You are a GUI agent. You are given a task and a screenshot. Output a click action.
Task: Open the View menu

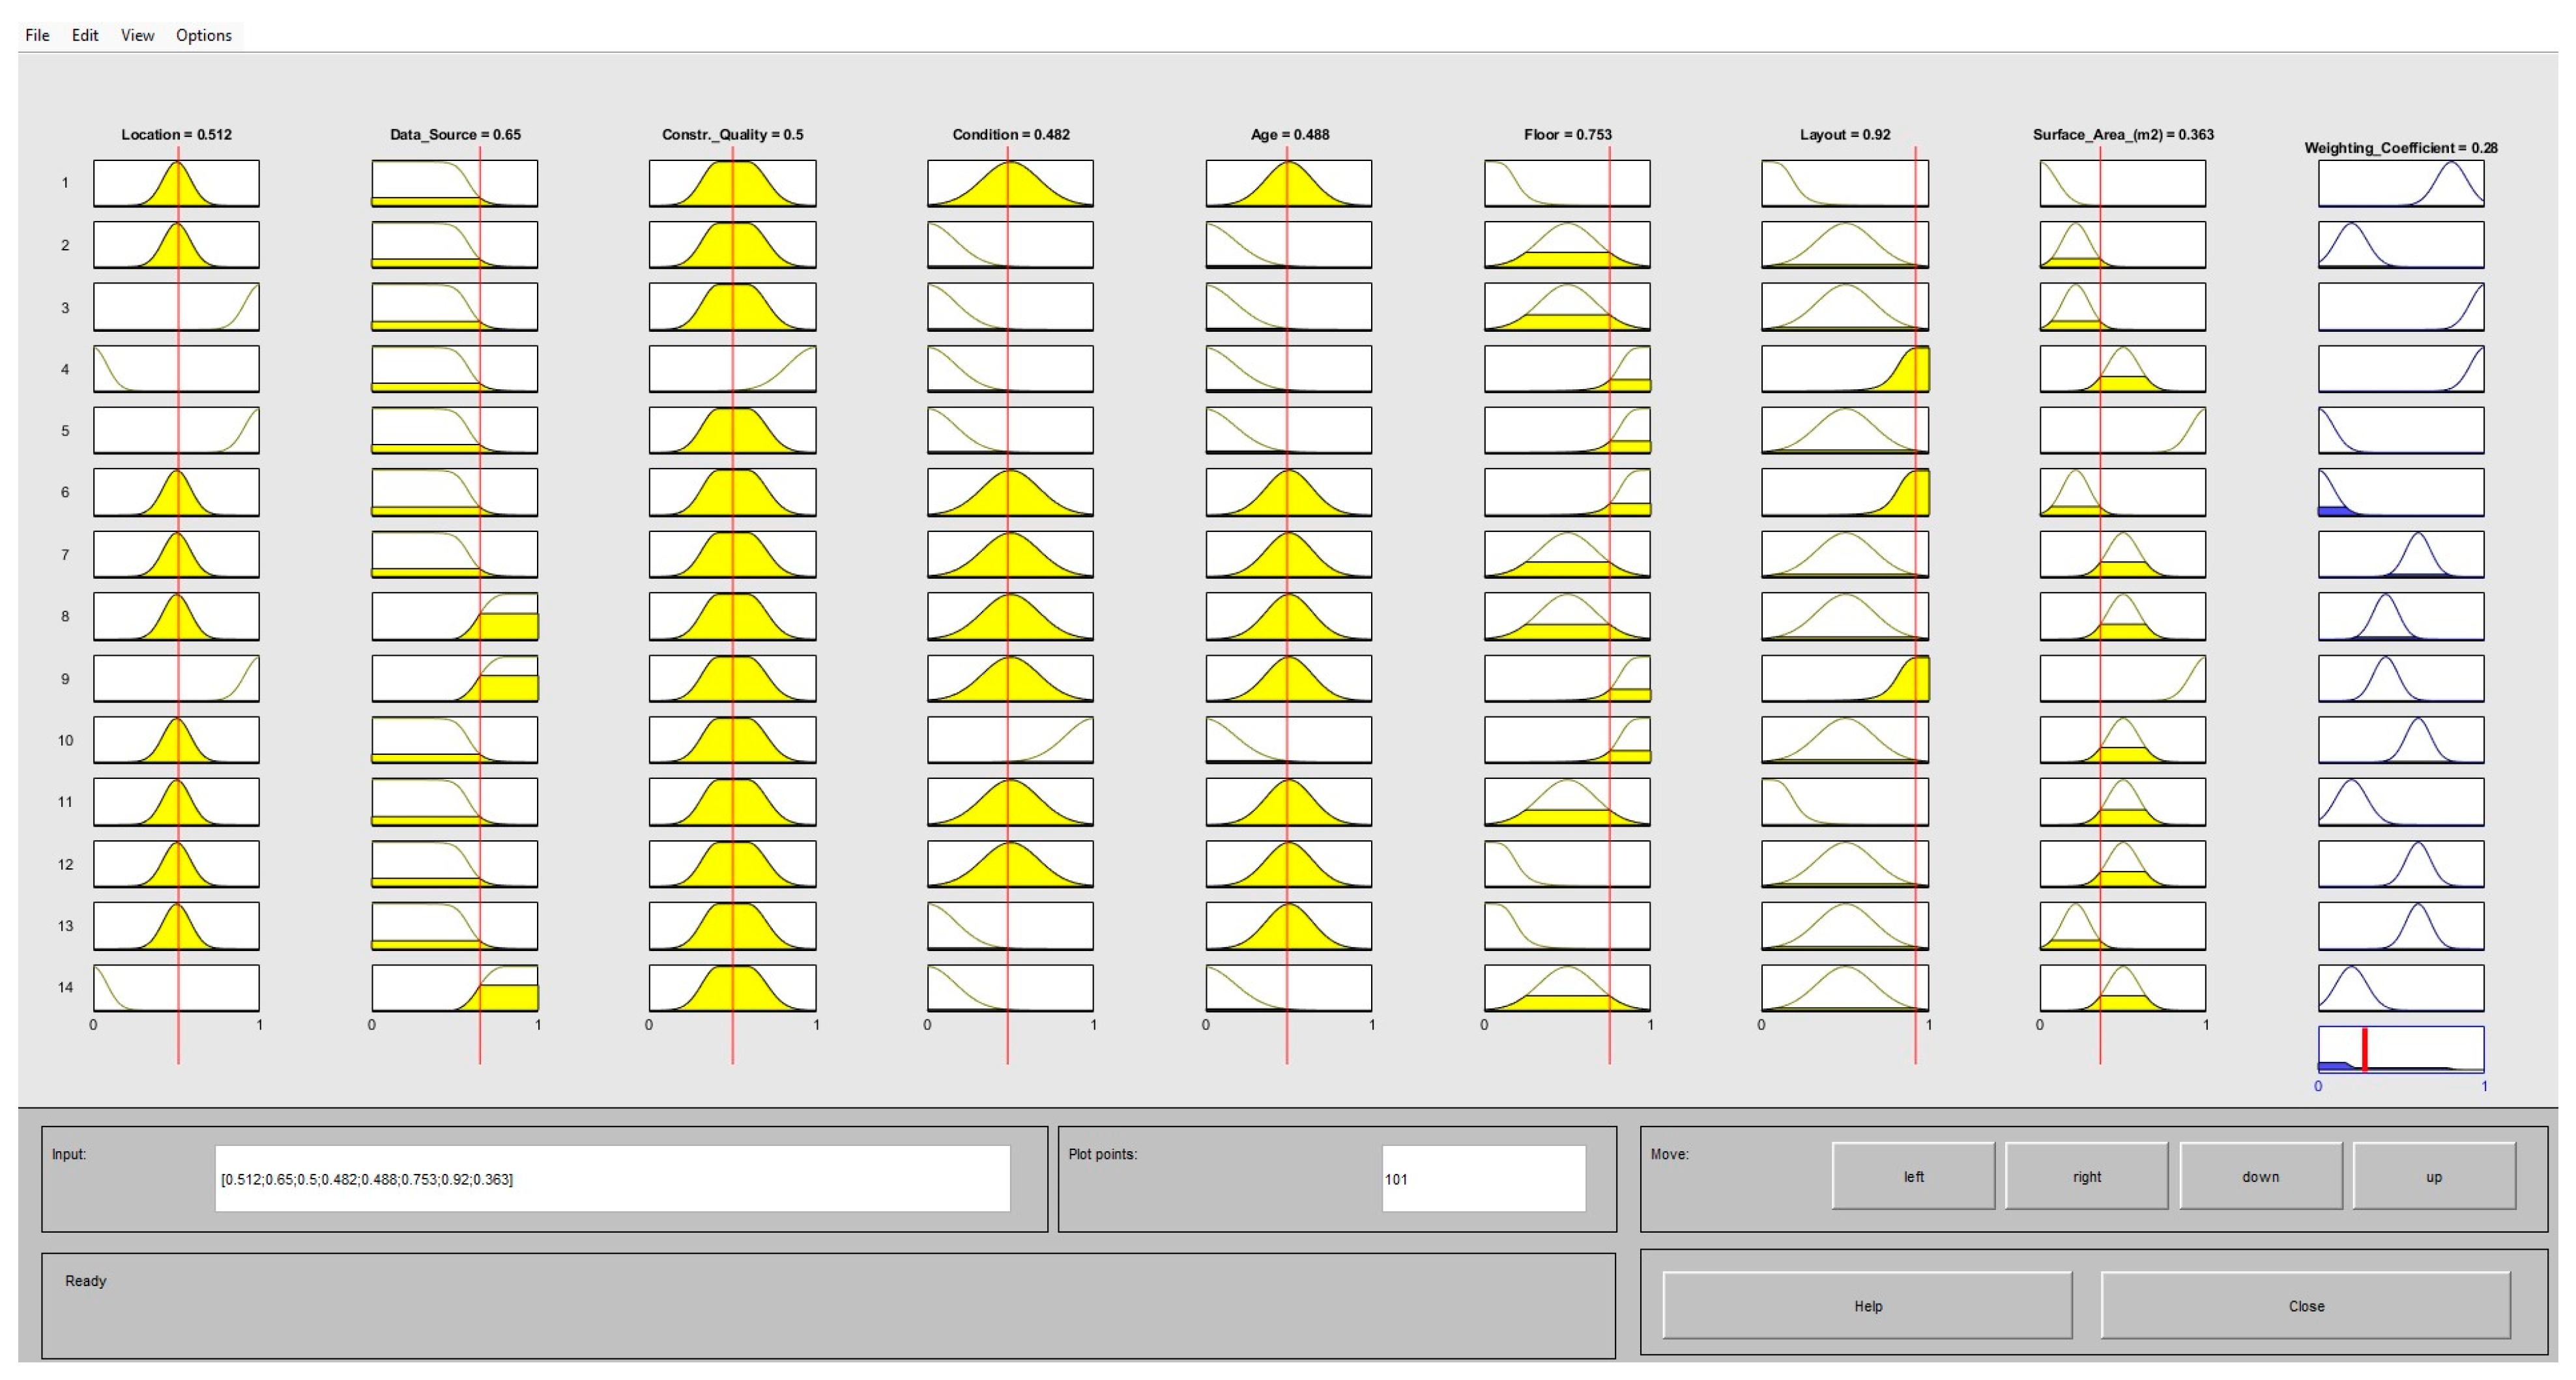pyautogui.click(x=137, y=35)
